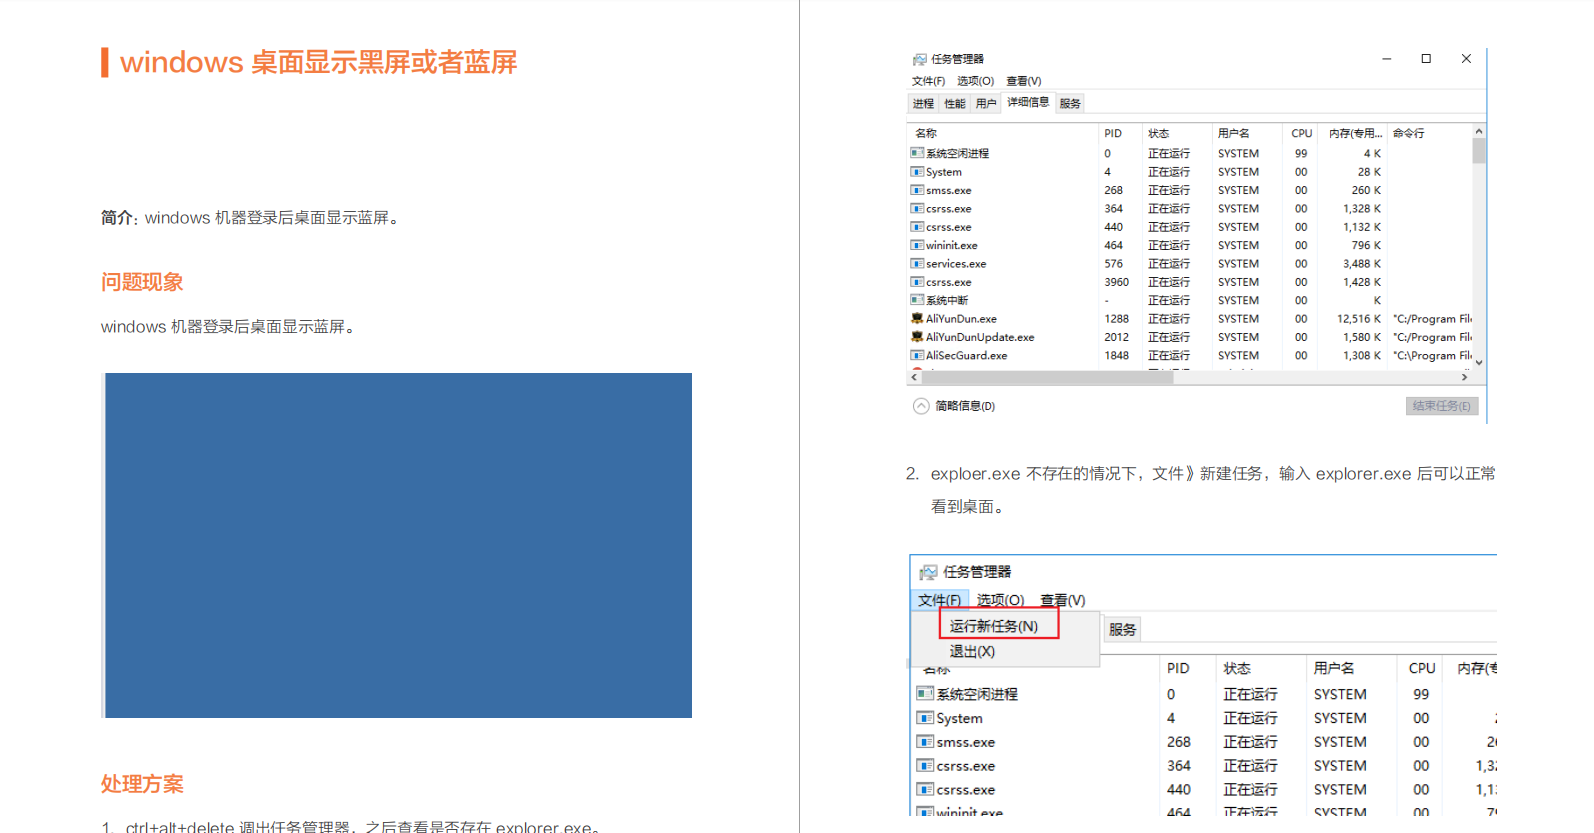1594x833 pixels.
Task: Choose 退出(X) from the open 文件 menu
Action: pos(972,652)
